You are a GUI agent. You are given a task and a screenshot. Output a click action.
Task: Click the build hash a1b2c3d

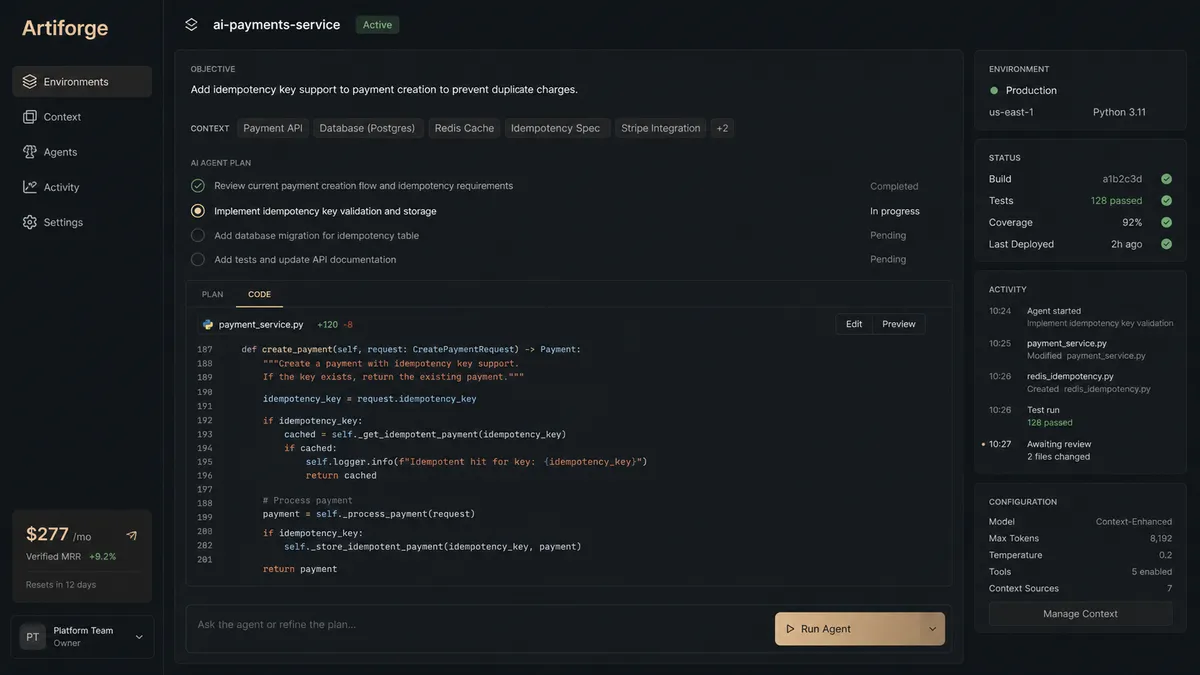[x=1122, y=179]
